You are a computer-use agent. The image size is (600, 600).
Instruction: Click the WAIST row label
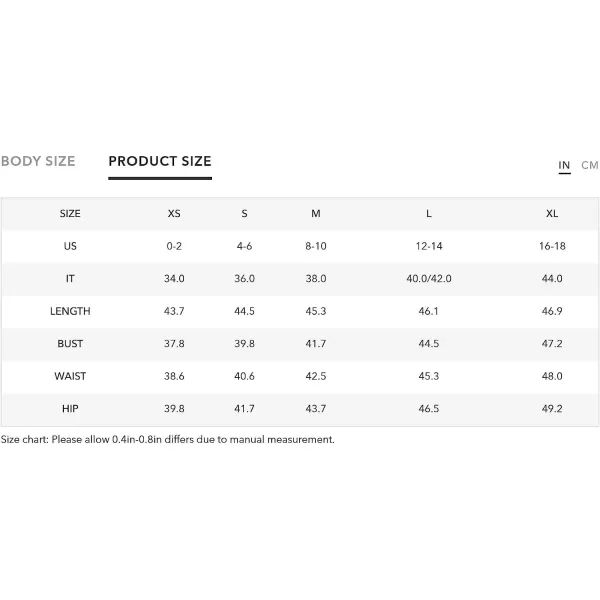tap(70, 376)
